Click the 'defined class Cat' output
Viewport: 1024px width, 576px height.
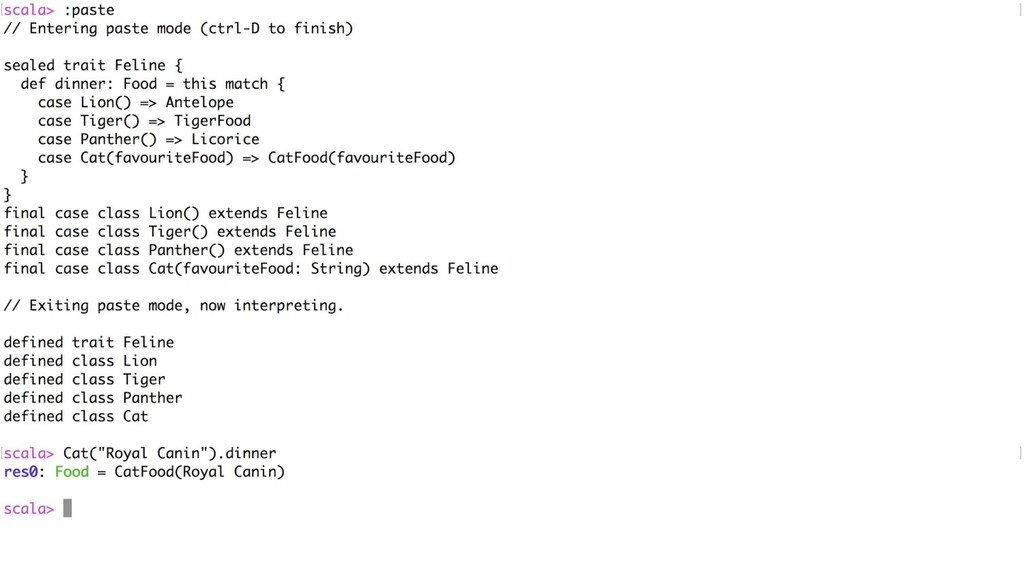click(76, 416)
